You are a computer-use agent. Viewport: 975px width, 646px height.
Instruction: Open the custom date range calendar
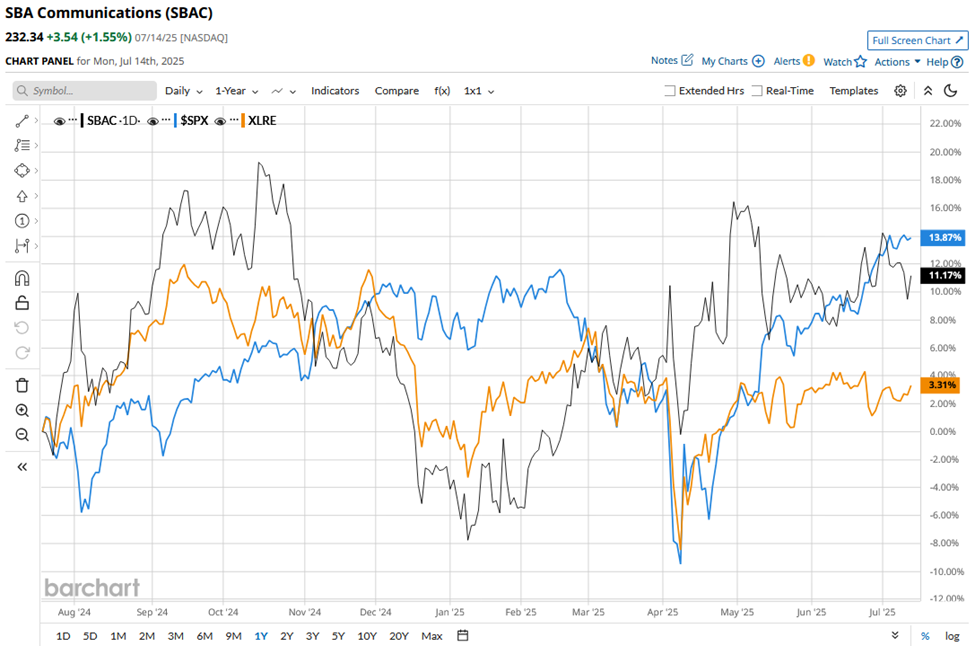tap(463, 635)
